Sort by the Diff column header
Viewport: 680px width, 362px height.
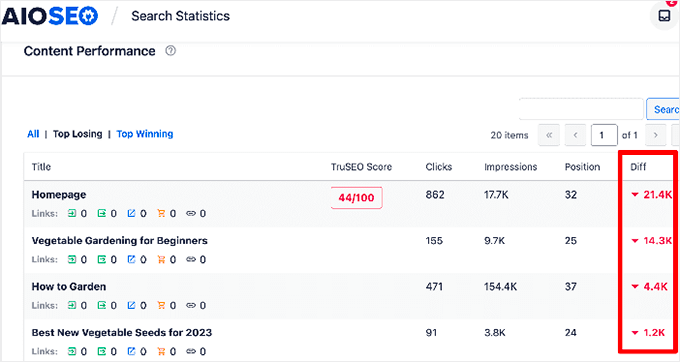(x=638, y=167)
